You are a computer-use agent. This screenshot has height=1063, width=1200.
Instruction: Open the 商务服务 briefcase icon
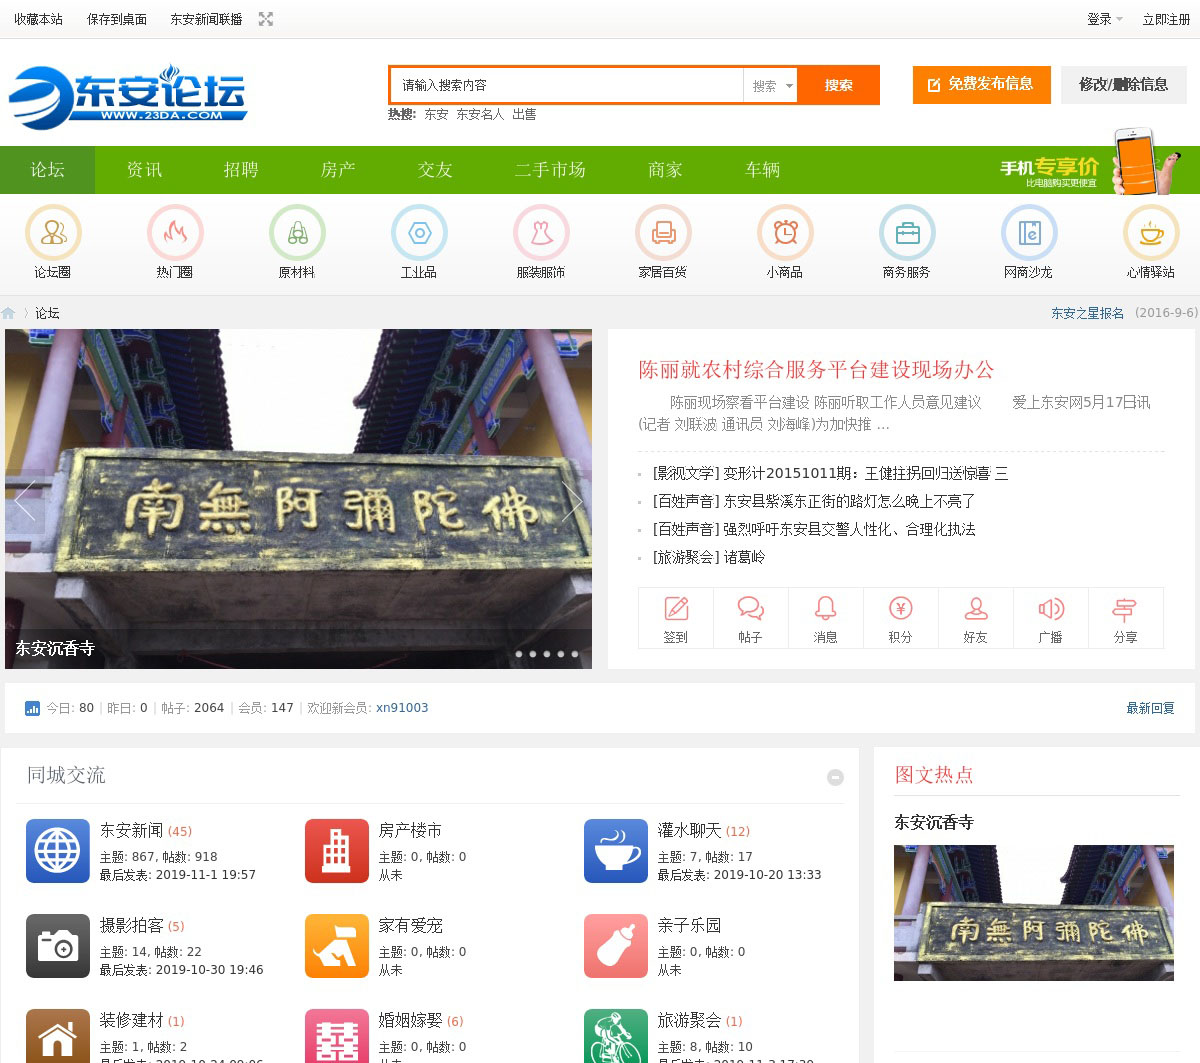tap(907, 233)
